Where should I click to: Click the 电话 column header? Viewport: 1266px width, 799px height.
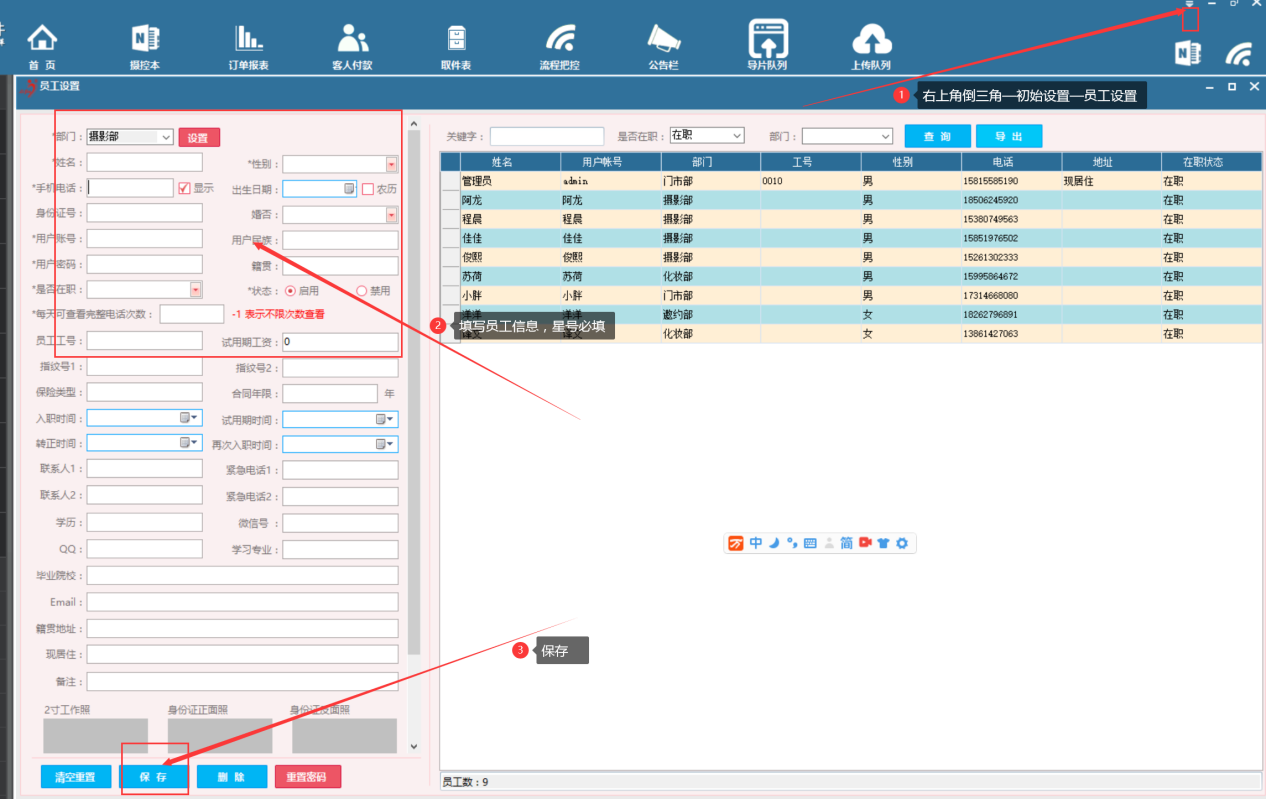click(x=1011, y=161)
